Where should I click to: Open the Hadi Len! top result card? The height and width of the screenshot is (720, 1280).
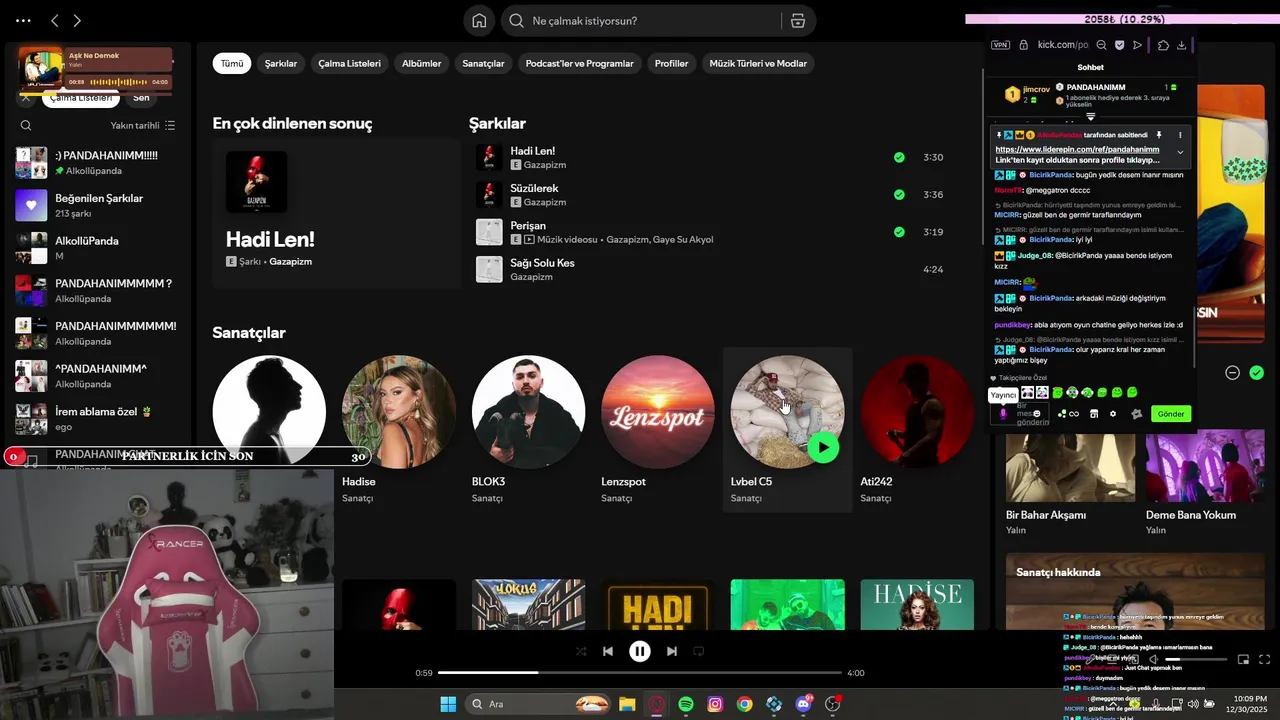[336, 213]
